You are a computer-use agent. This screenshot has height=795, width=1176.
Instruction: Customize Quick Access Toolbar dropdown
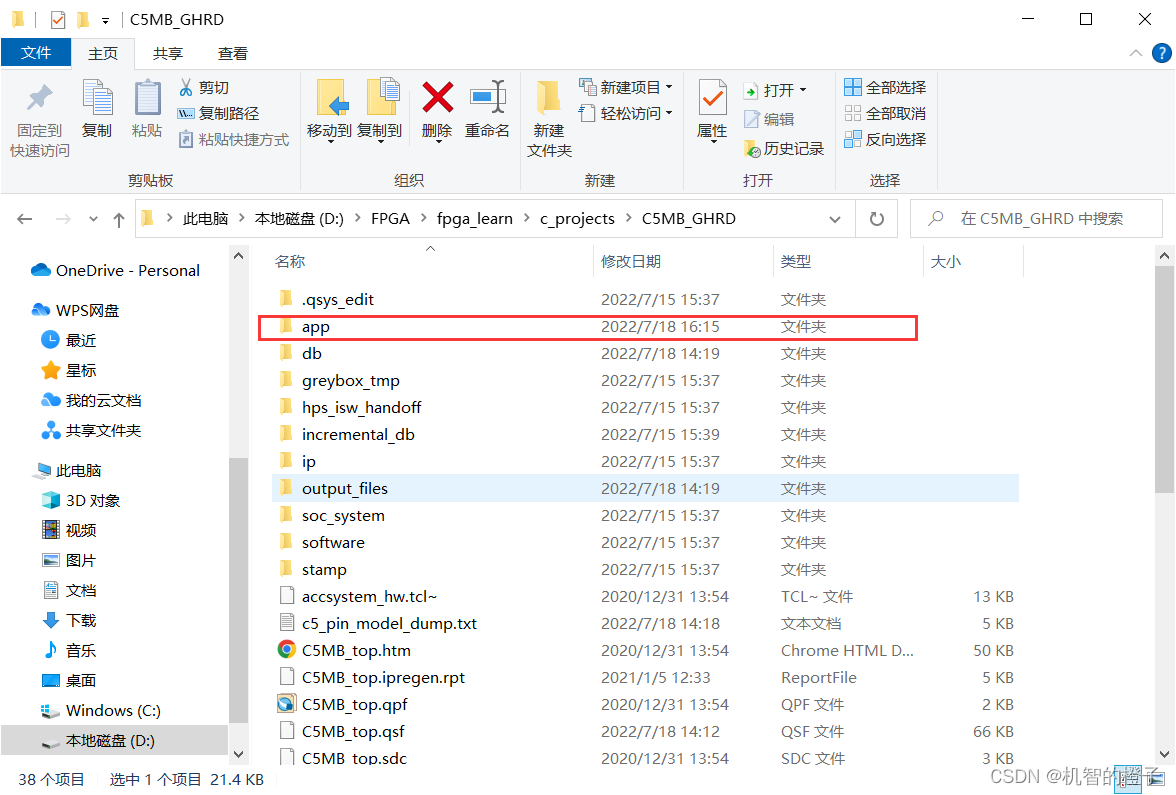(105, 20)
